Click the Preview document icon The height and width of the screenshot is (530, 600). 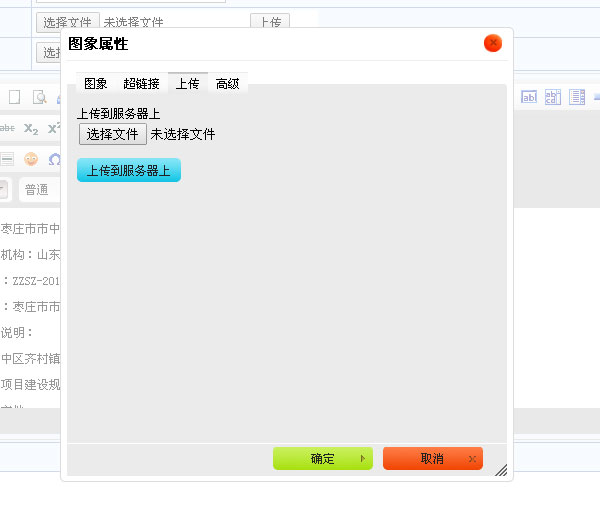click(40, 97)
